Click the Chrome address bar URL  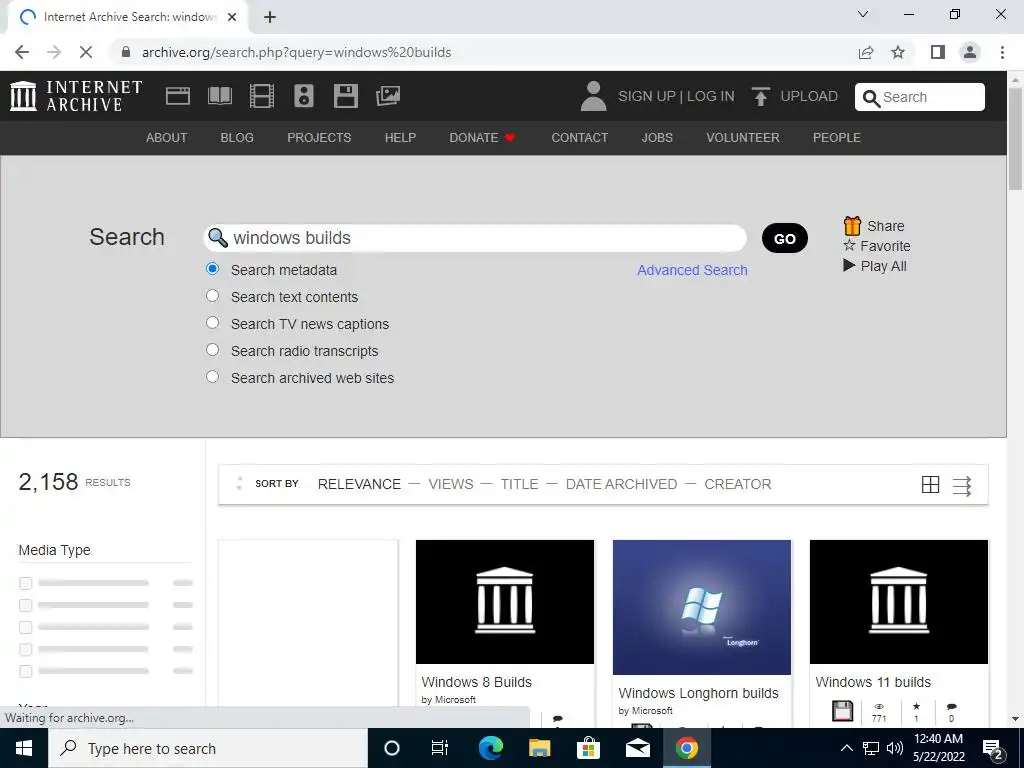296,52
